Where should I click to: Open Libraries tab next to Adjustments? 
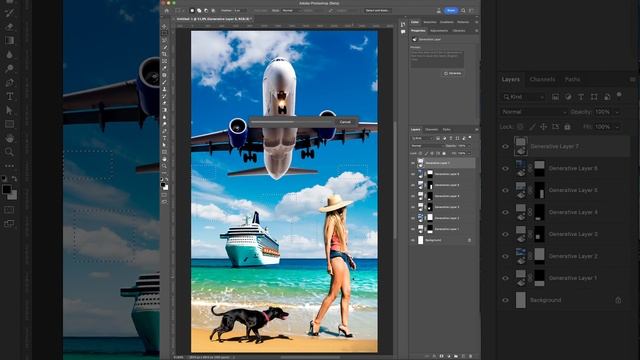tap(459, 31)
